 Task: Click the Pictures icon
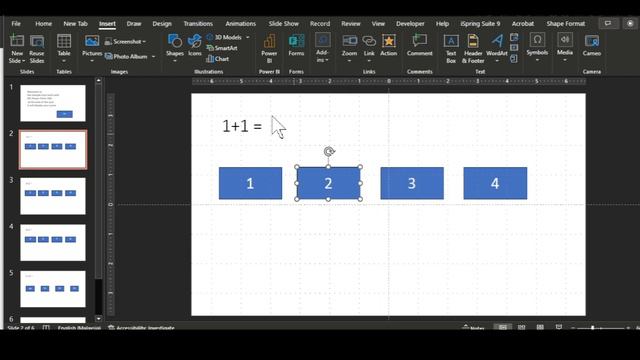click(x=92, y=41)
